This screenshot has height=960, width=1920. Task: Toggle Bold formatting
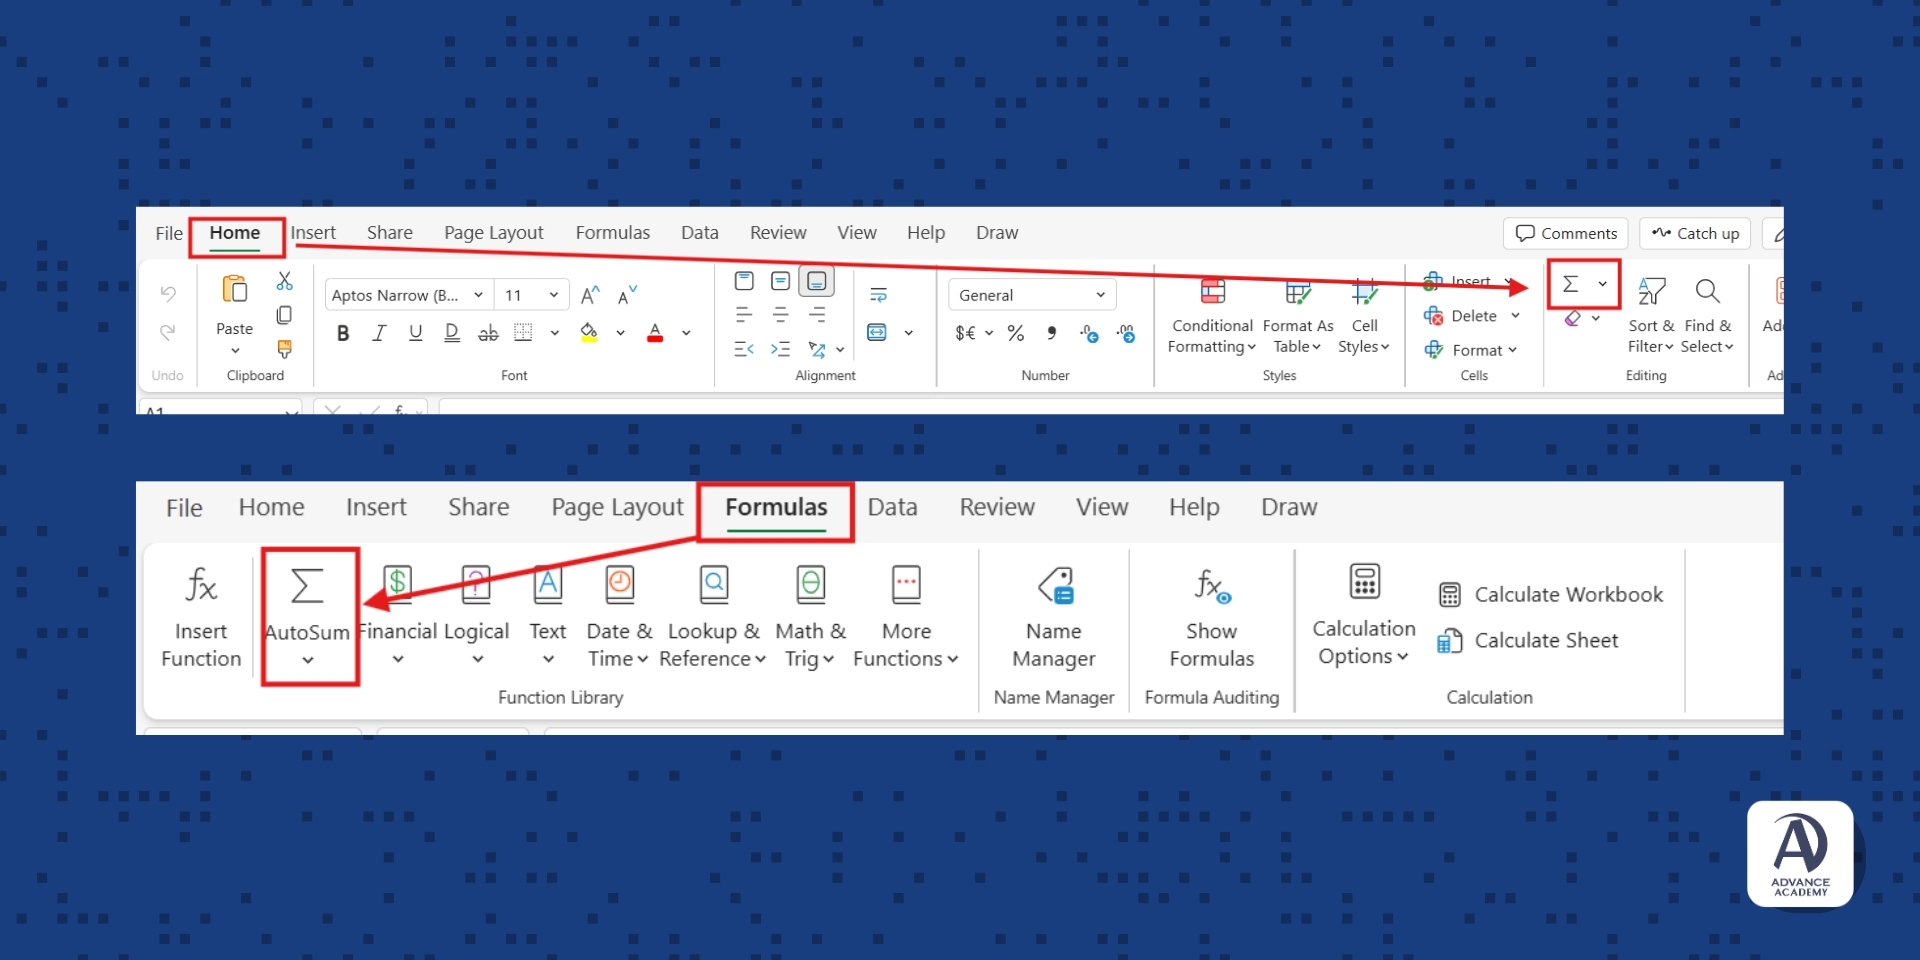343,333
